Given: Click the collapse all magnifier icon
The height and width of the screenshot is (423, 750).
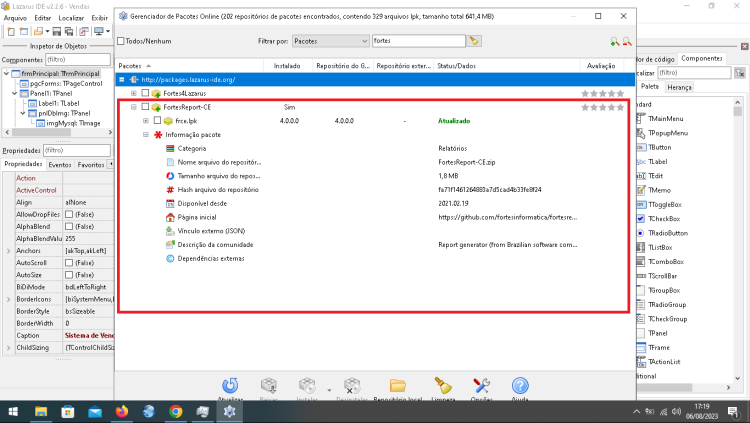Looking at the screenshot, I should pos(627,42).
